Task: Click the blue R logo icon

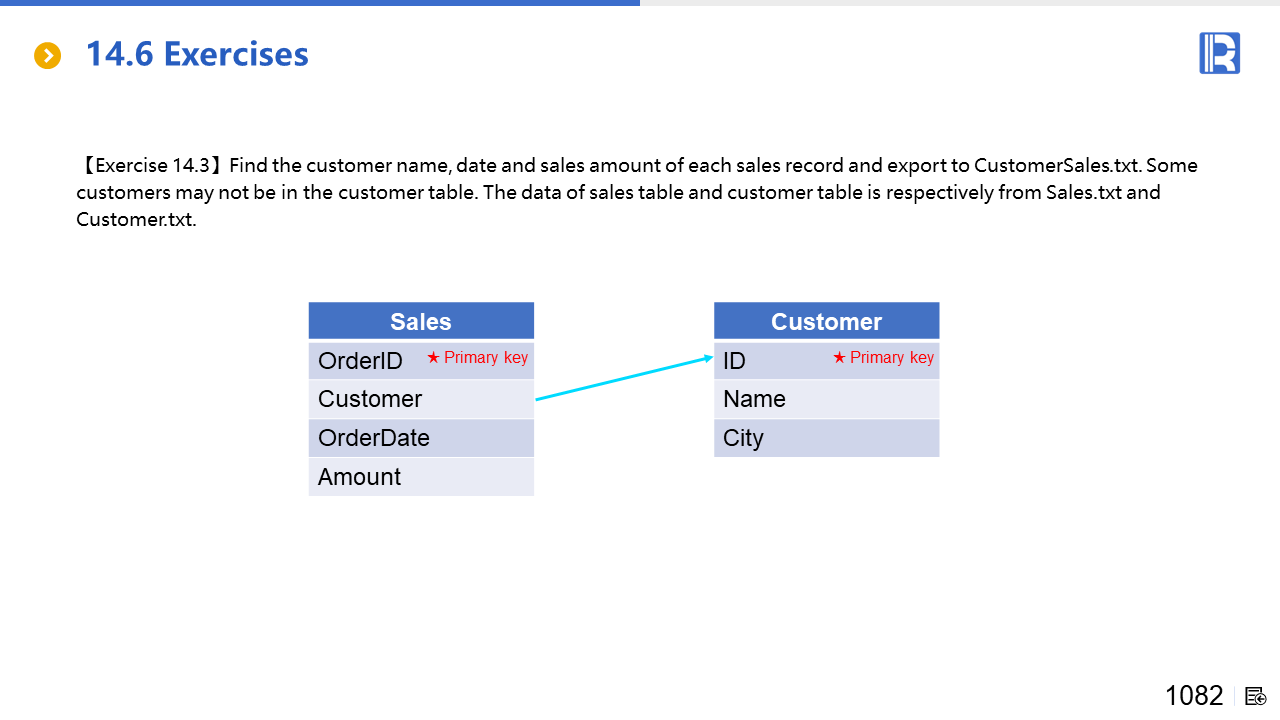Action: (x=1219, y=53)
